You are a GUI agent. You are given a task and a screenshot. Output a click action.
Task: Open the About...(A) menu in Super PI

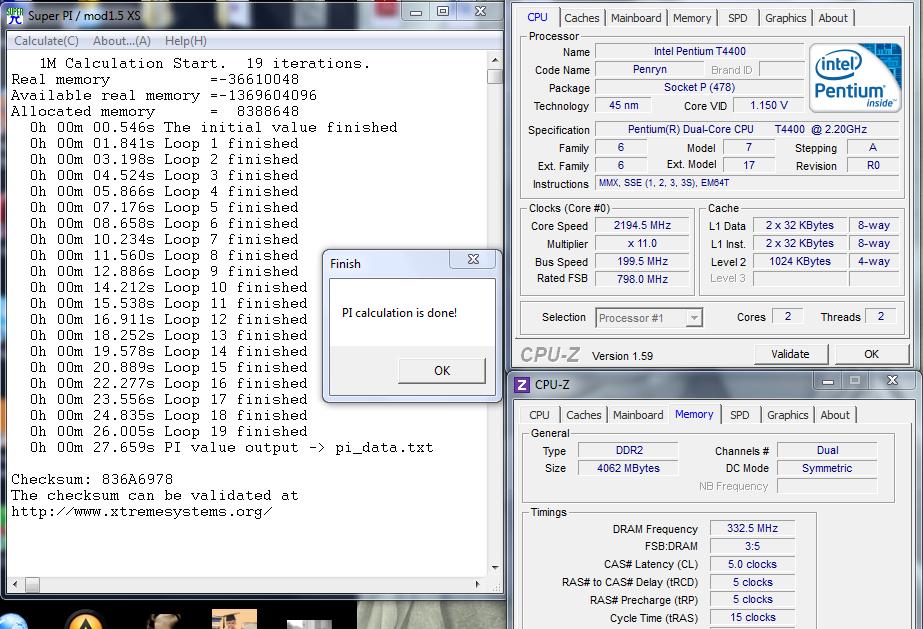point(122,41)
